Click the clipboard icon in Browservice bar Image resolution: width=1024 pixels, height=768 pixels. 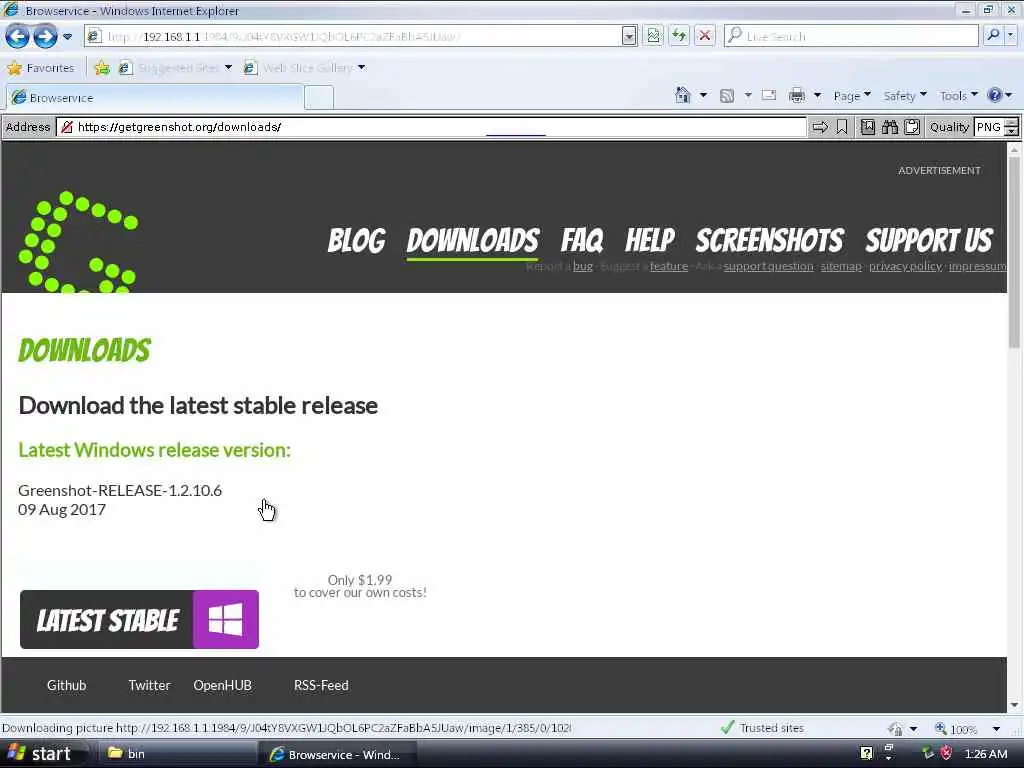912,127
